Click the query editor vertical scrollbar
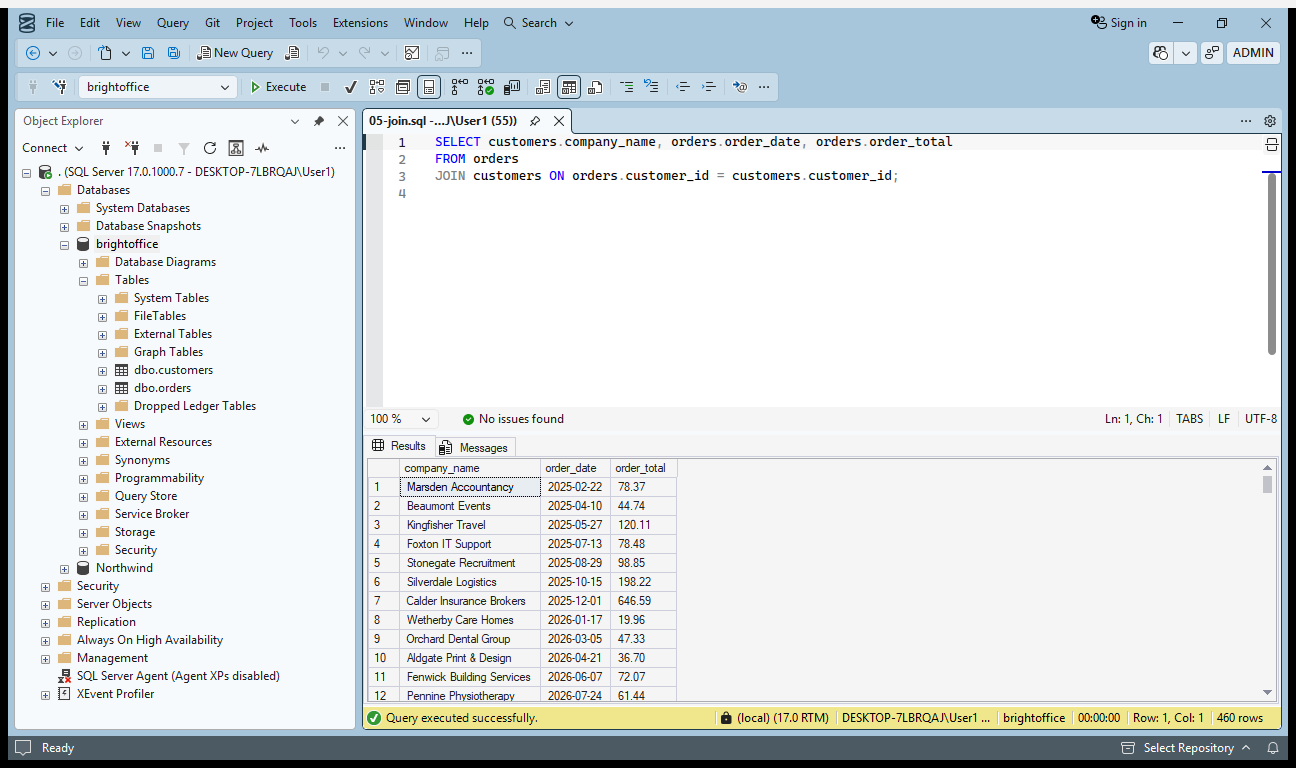 [1272, 265]
